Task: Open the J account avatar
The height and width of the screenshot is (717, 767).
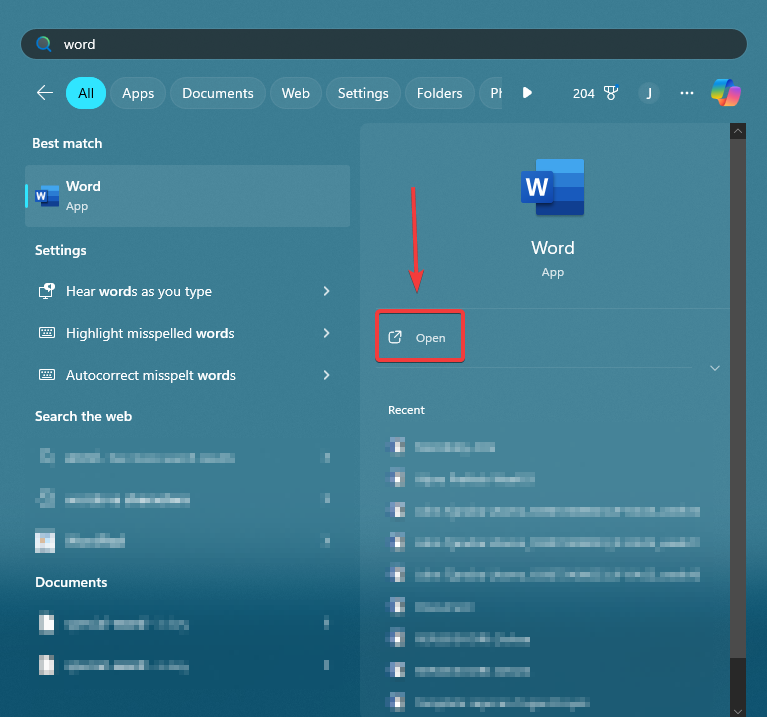Action: point(649,92)
